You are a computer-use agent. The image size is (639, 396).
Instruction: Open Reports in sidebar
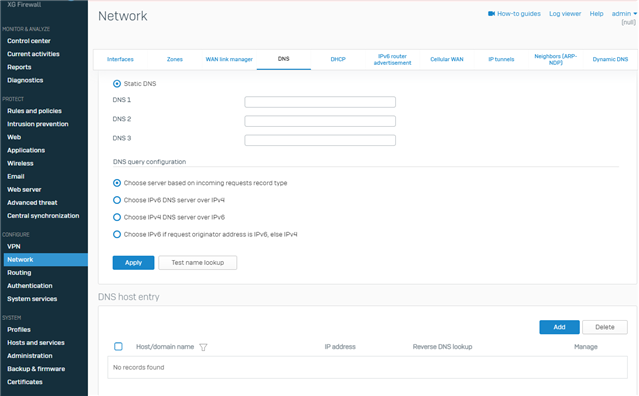click(x=19, y=67)
